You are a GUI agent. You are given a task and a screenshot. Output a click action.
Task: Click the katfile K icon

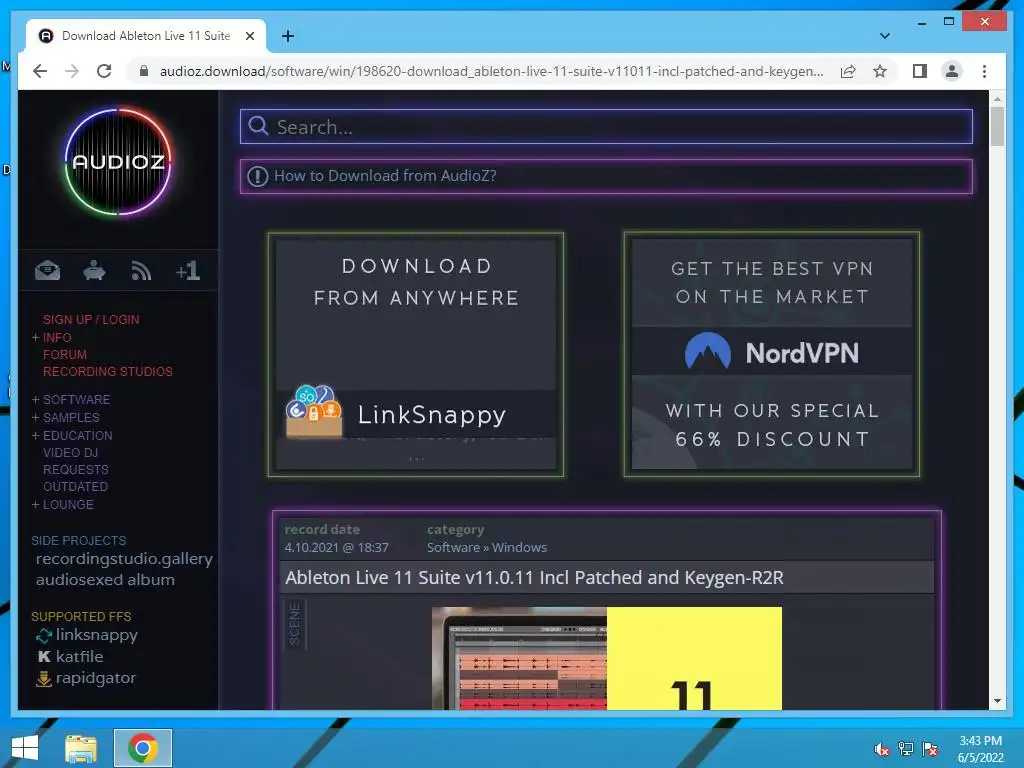click(44, 657)
